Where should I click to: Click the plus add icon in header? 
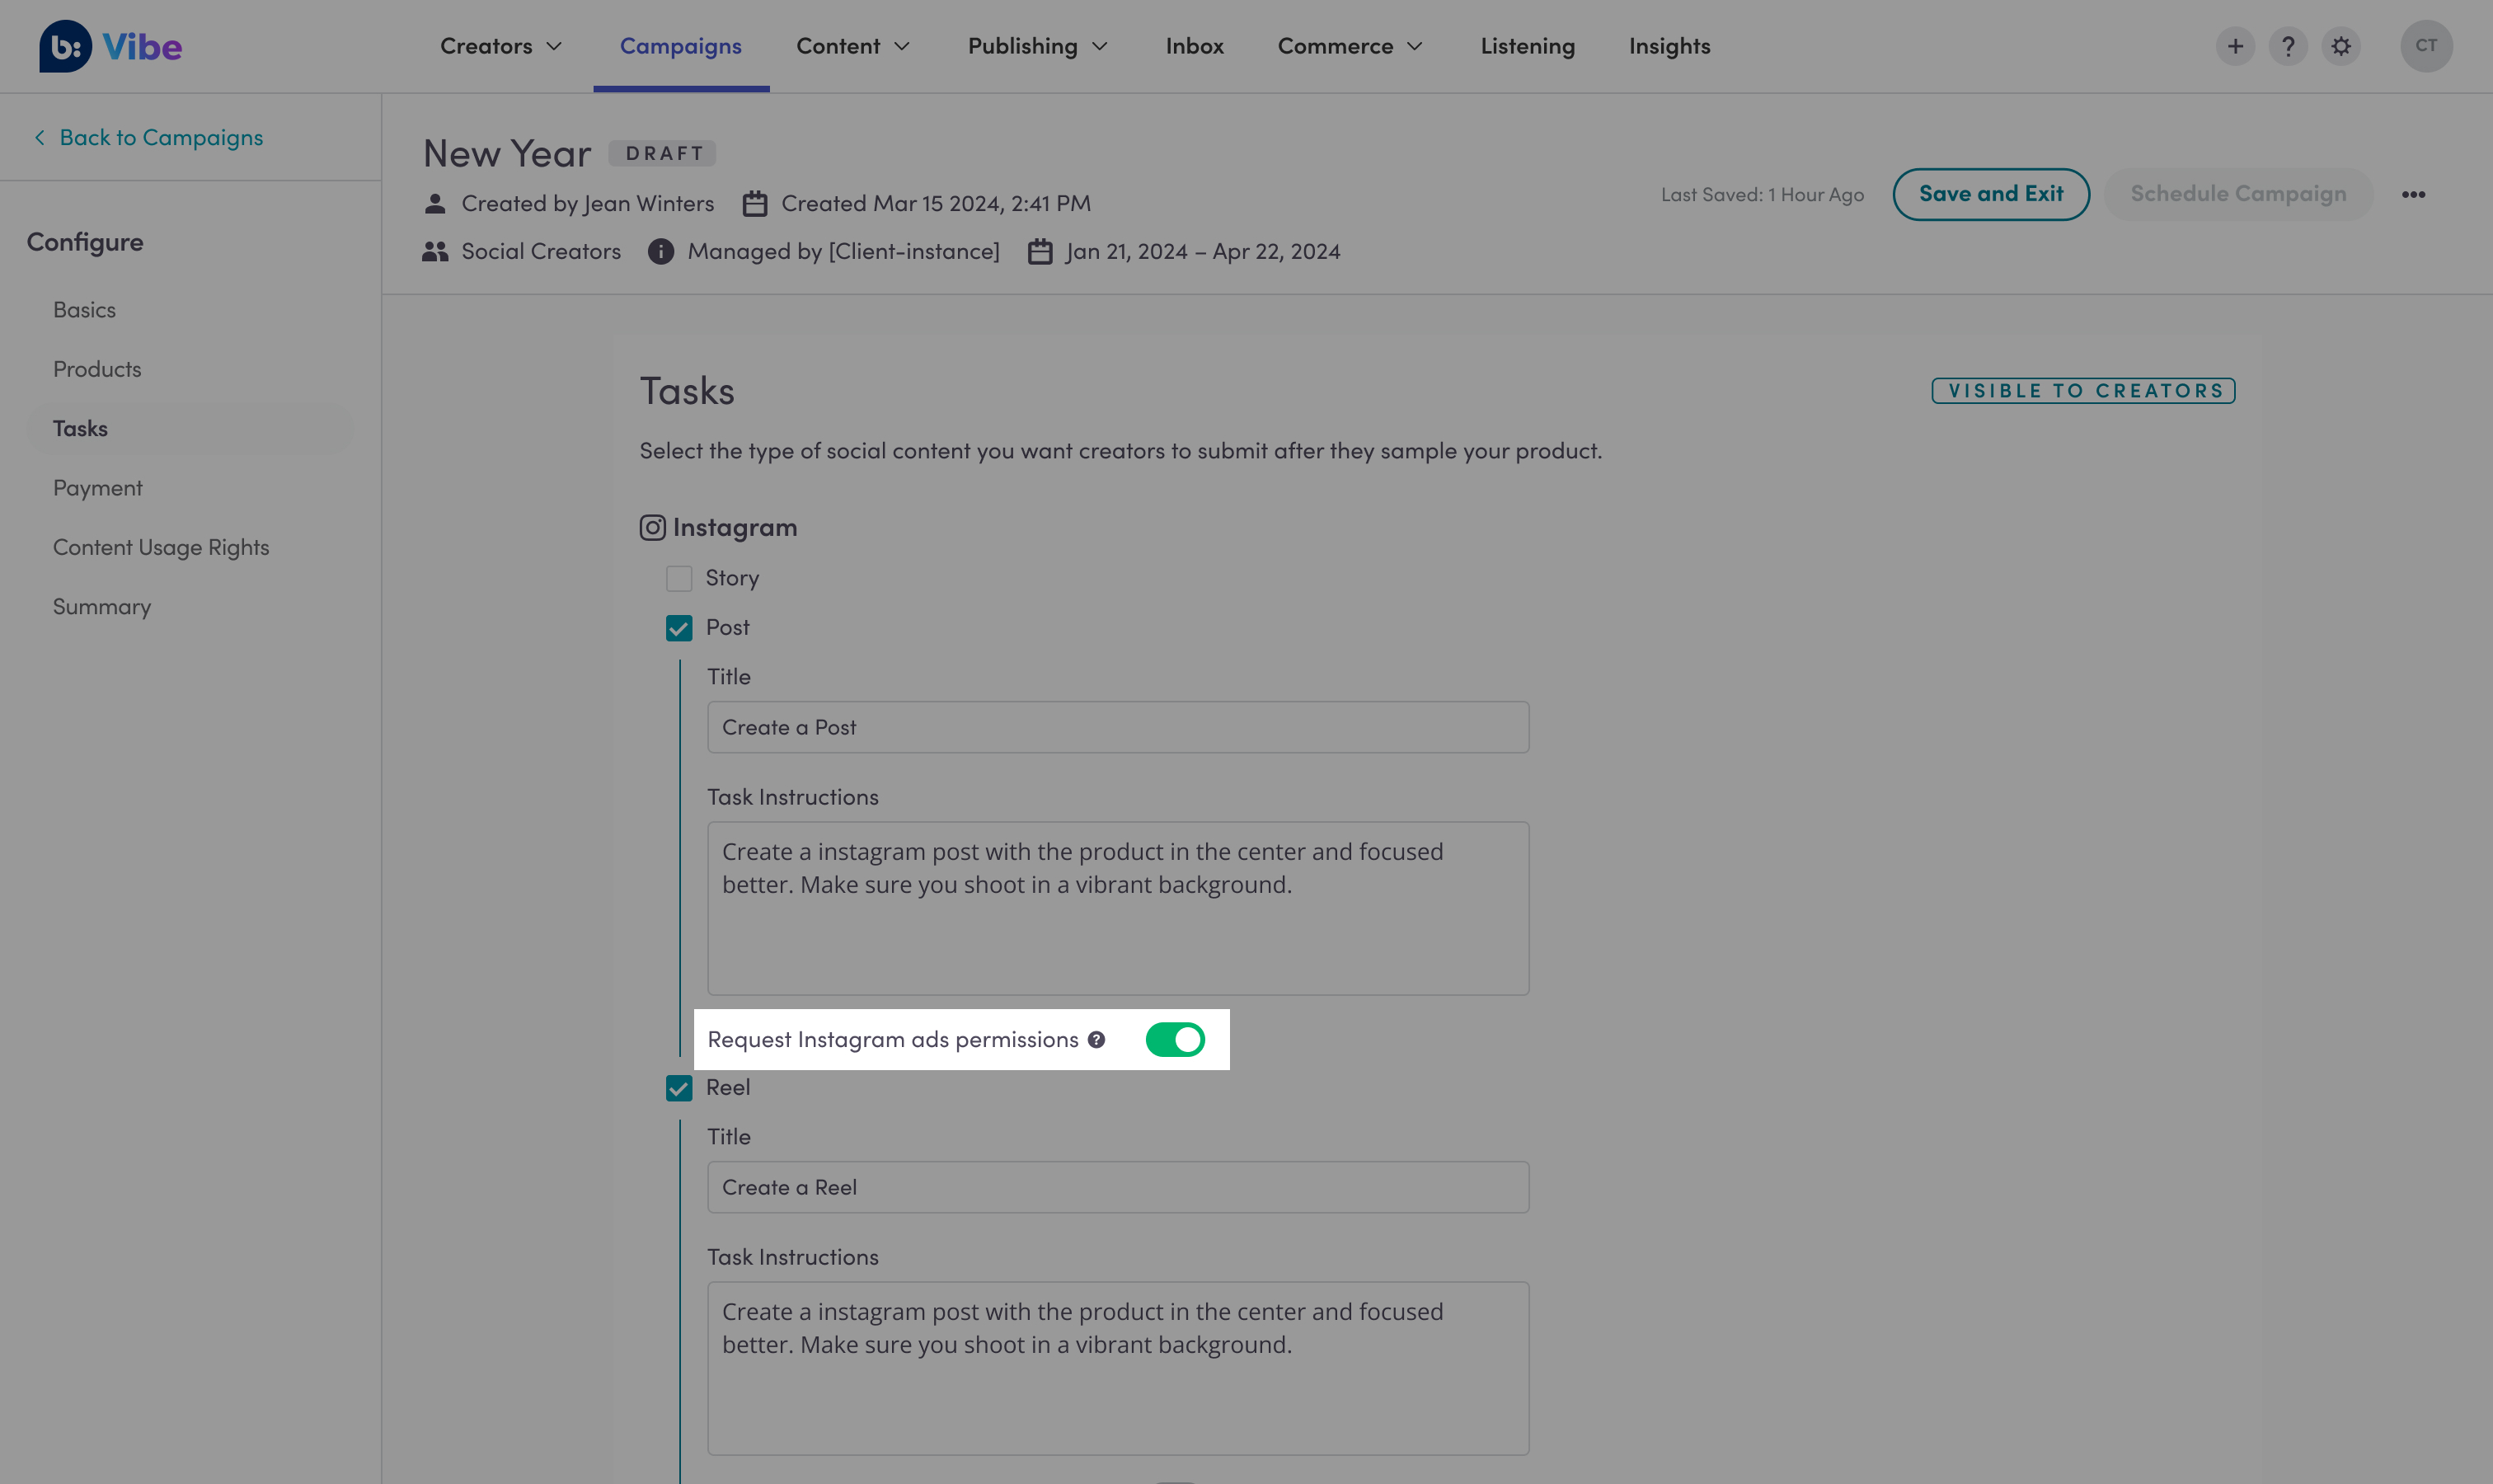(x=2235, y=46)
